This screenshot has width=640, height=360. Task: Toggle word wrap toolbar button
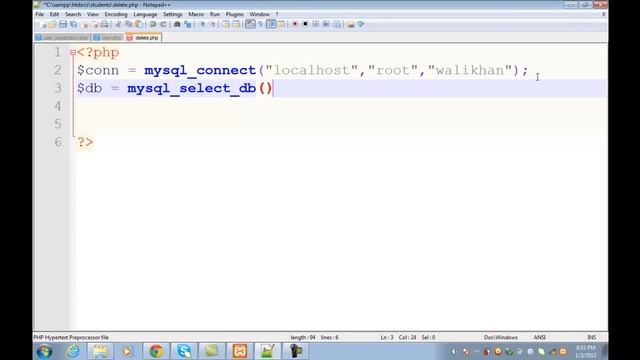point(250,24)
